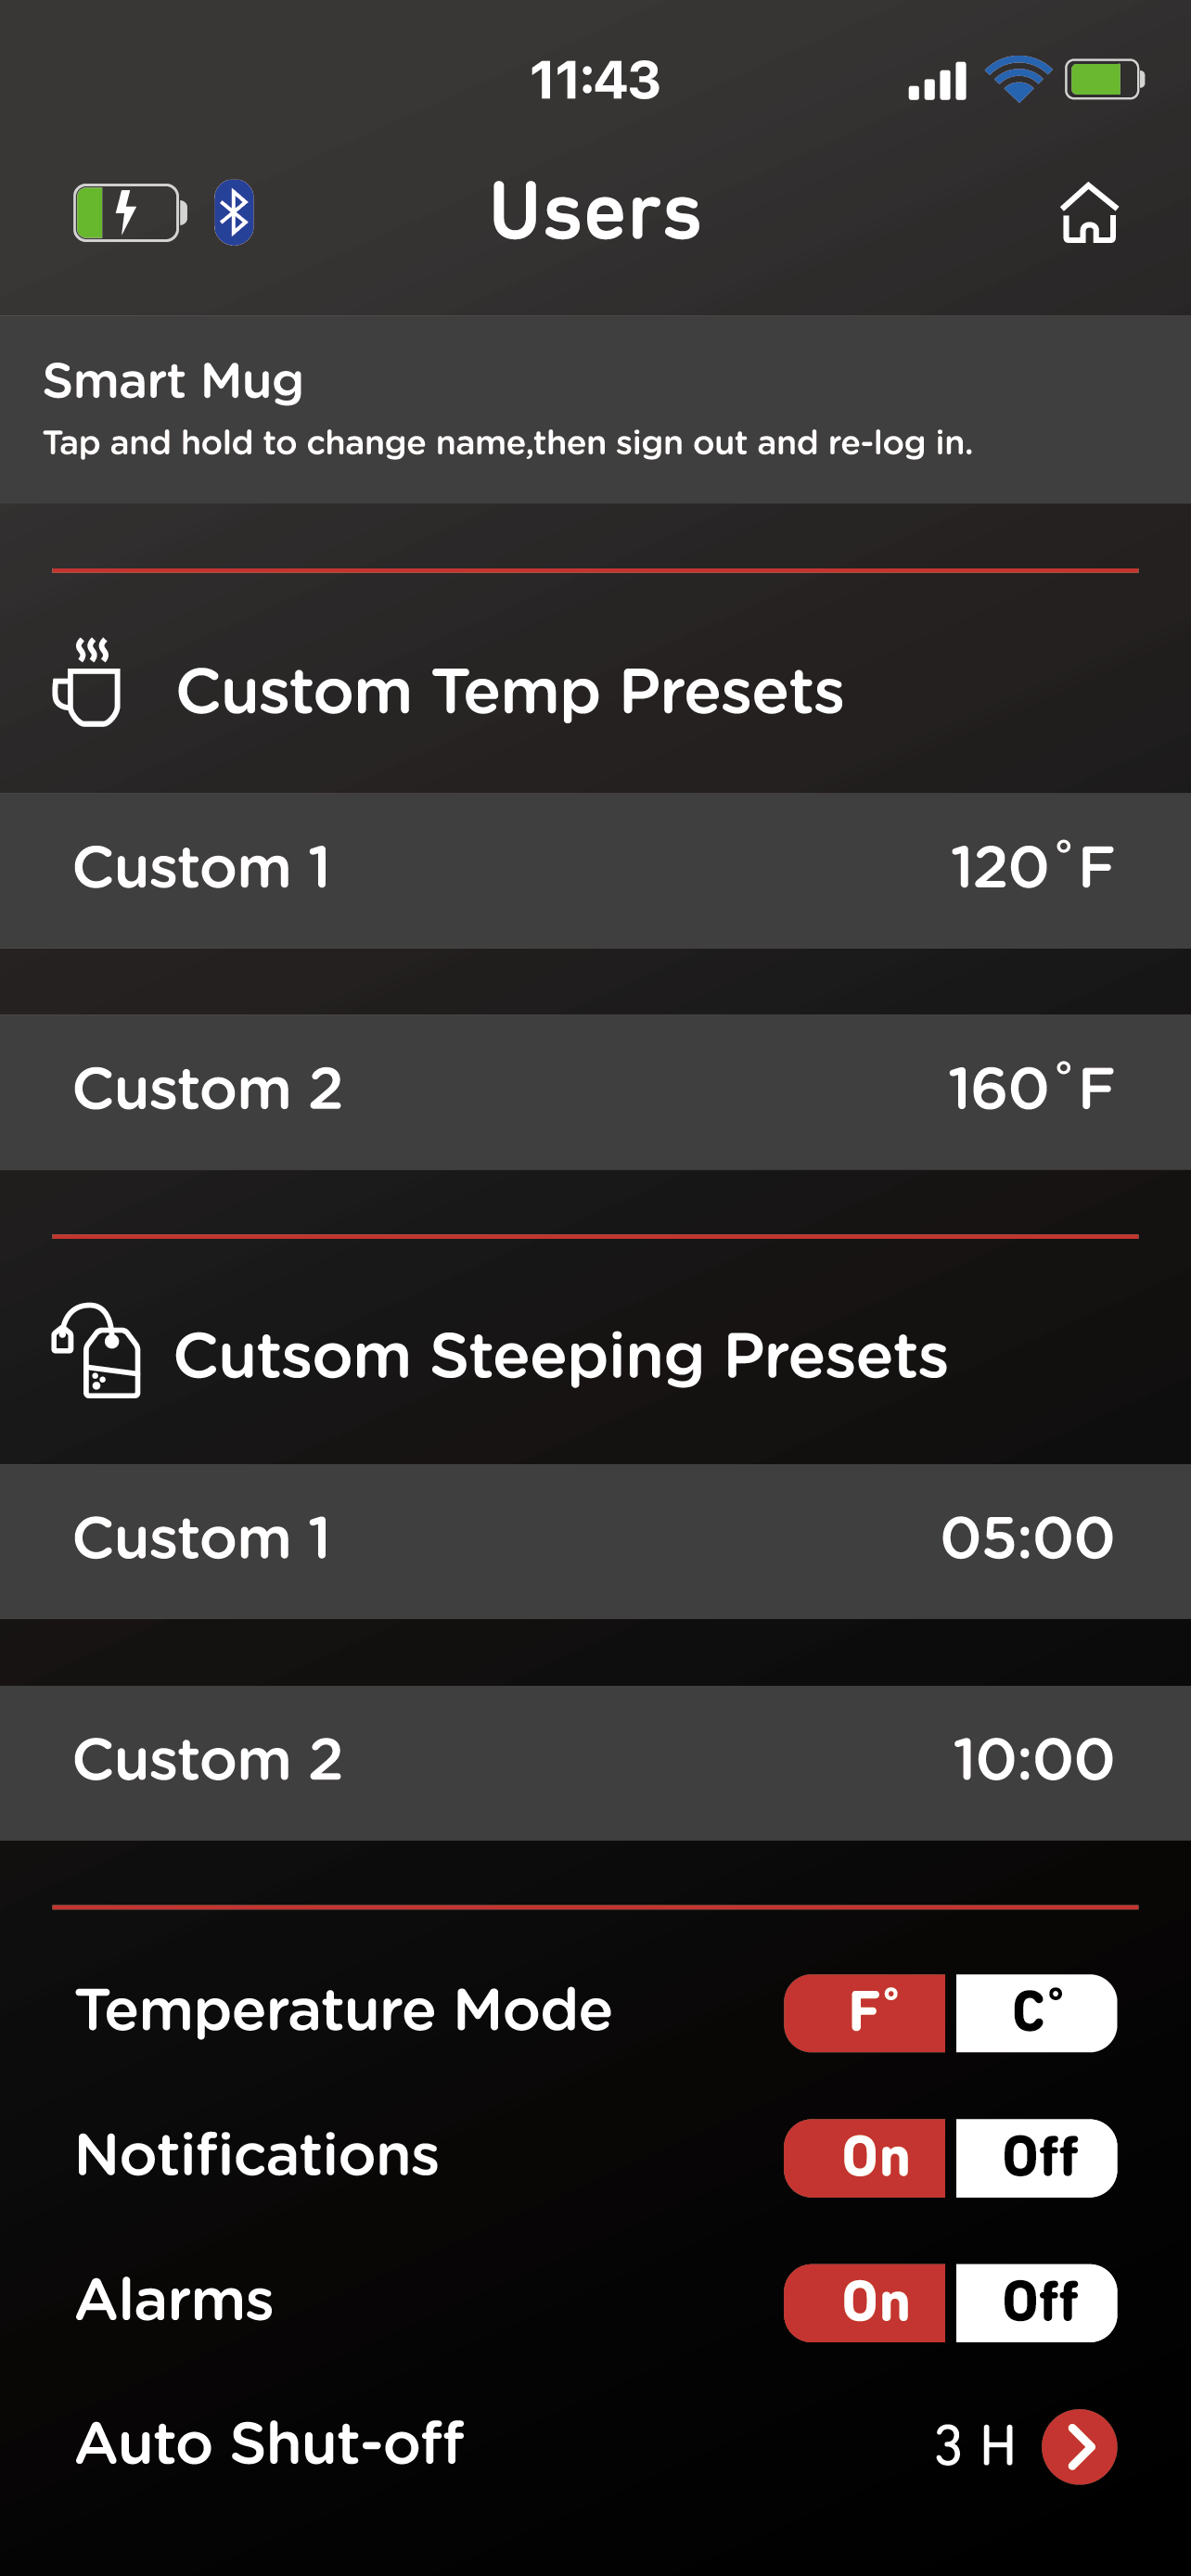Screen dimensions: 1191x2576
Task: Open the 160°F Custom 2 temp preset
Action: coord(595,1091)
